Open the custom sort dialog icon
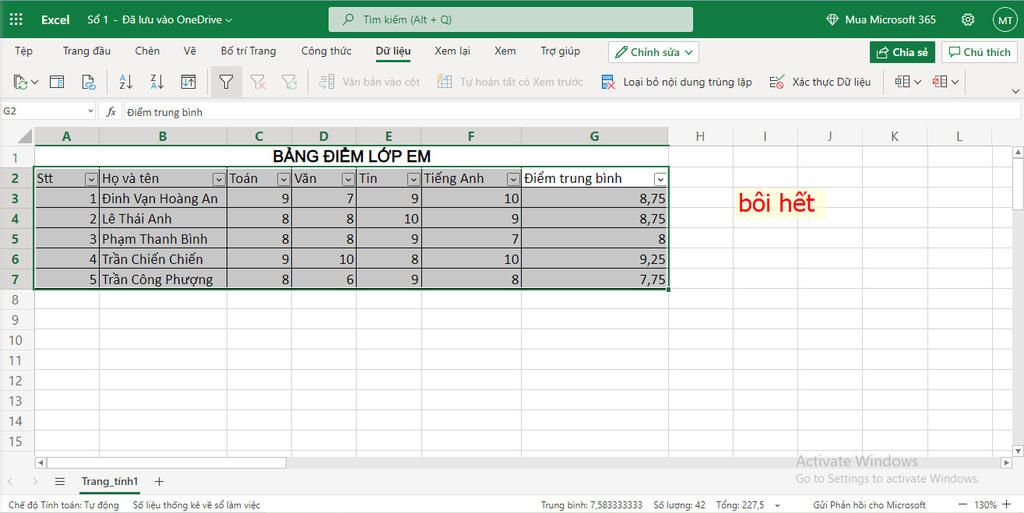The width and height of the screenshot is (1024, 513). click(x=188, y=82)
